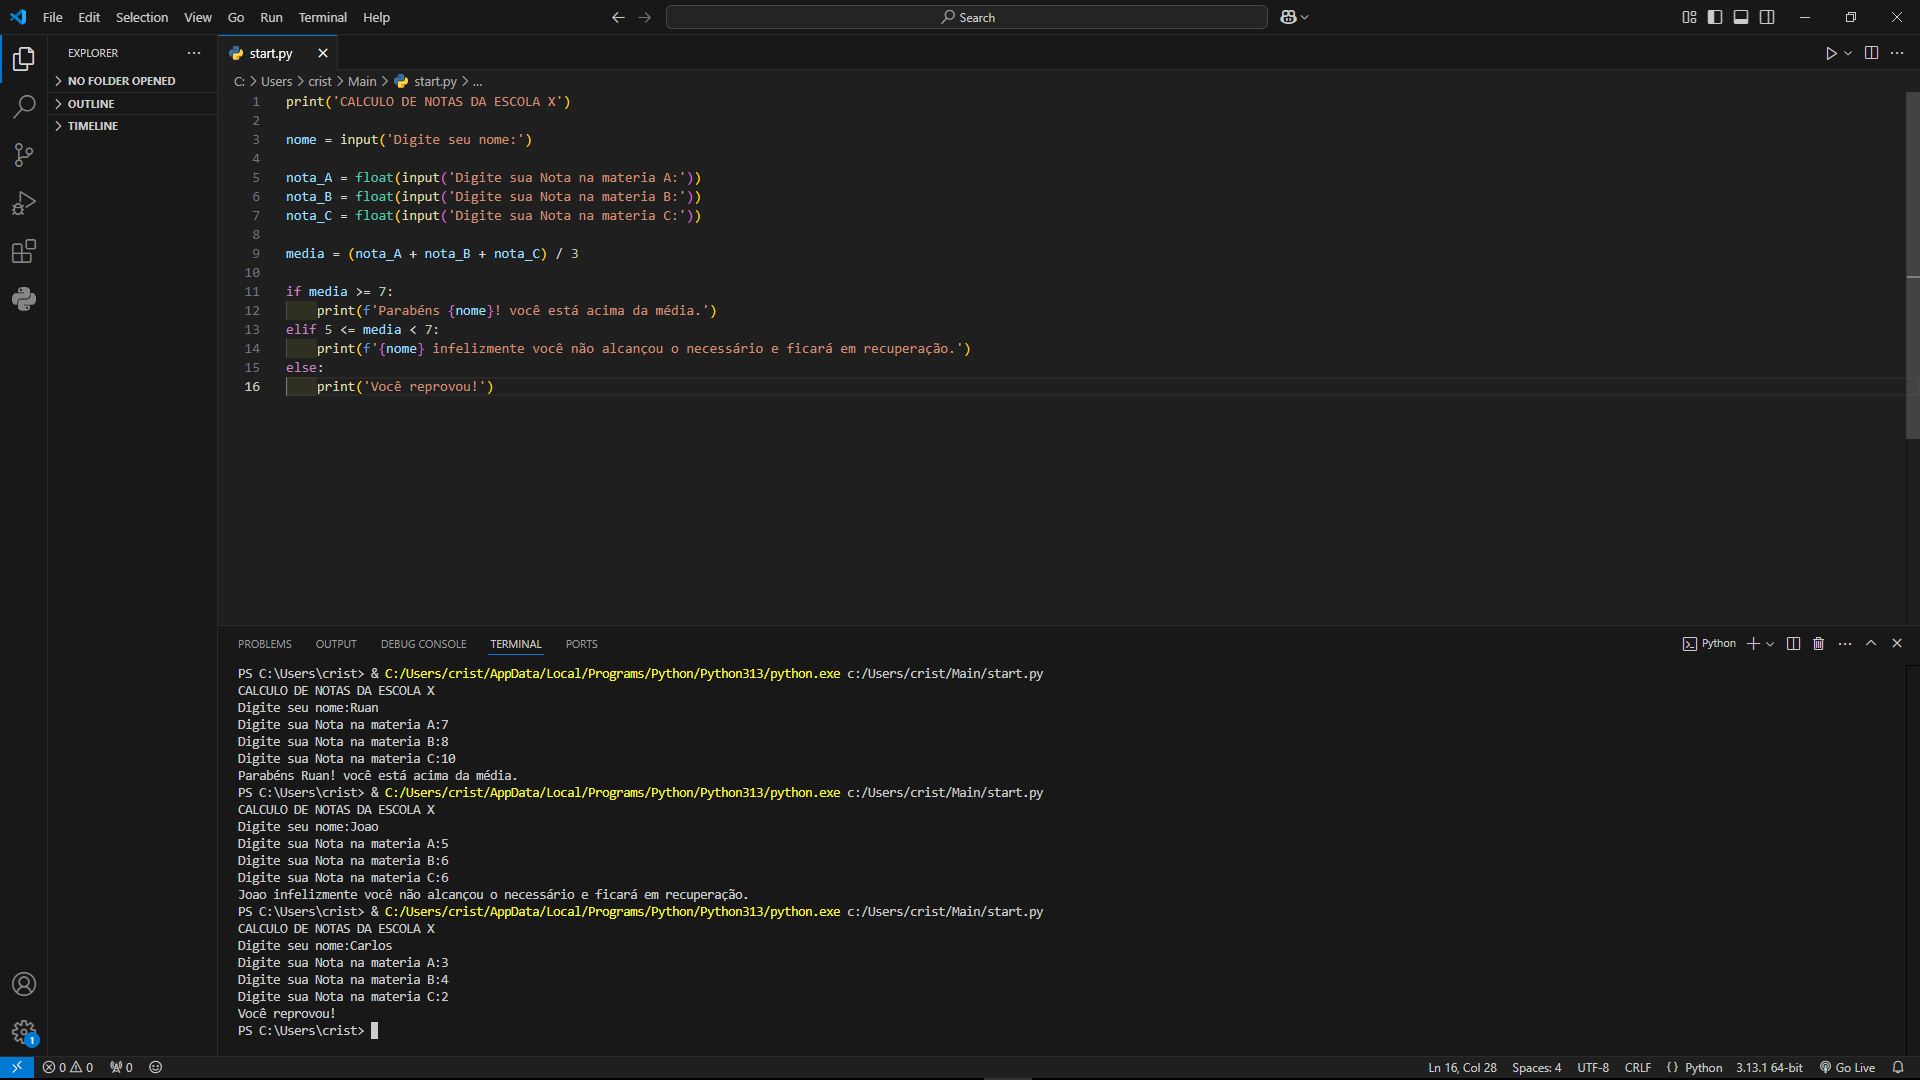1920x1080 pixels.
Task: Click the Settings gear icon
Action: 24,1033
